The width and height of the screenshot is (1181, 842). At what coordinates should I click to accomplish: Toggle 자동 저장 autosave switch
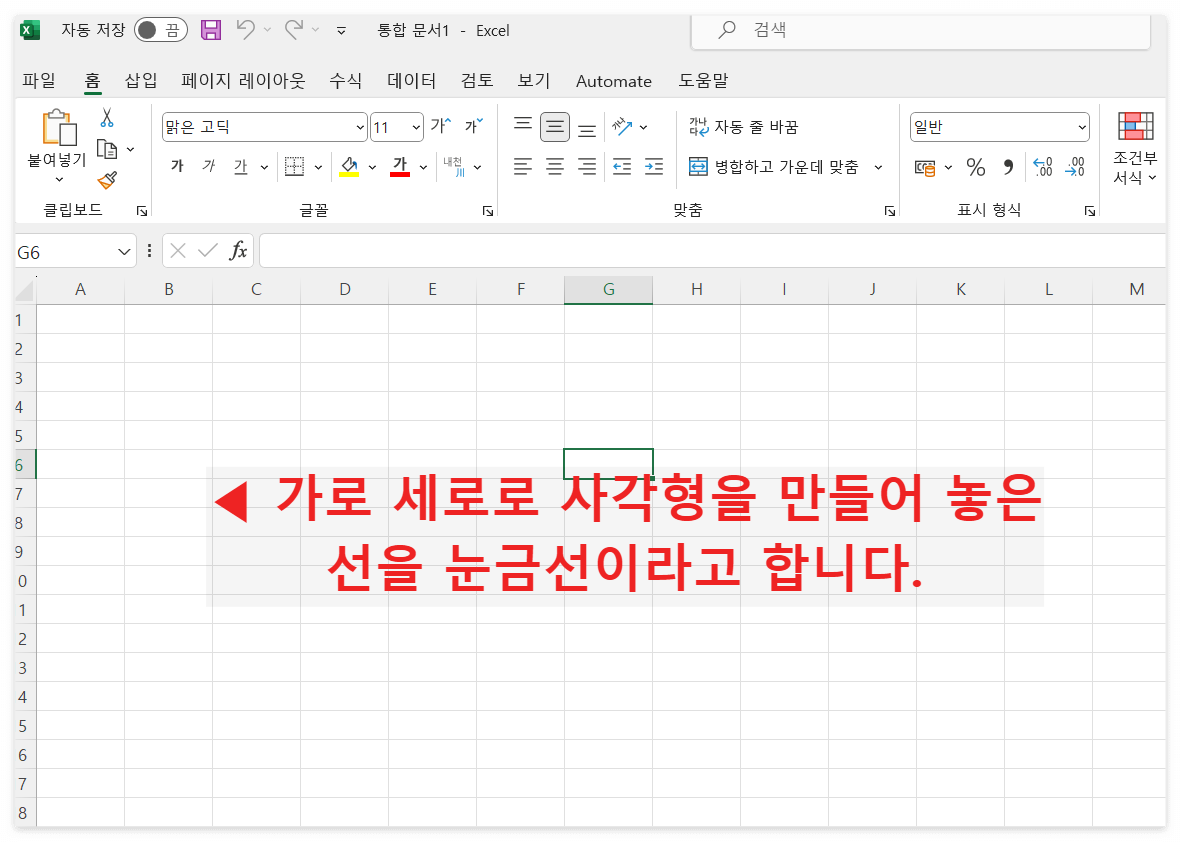tap(160, 30)
